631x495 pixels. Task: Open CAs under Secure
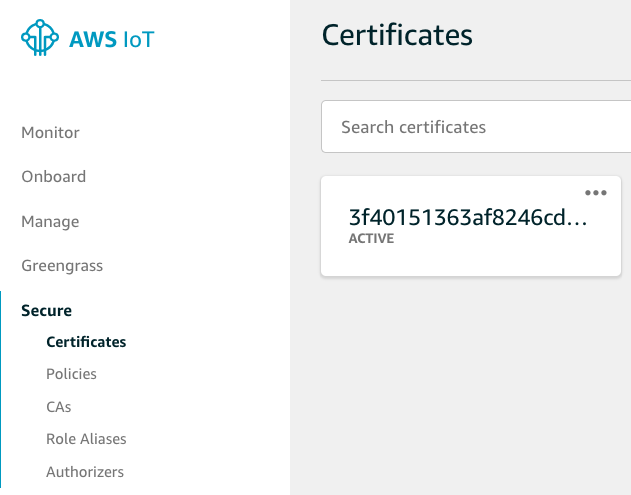tap(59, 407)
